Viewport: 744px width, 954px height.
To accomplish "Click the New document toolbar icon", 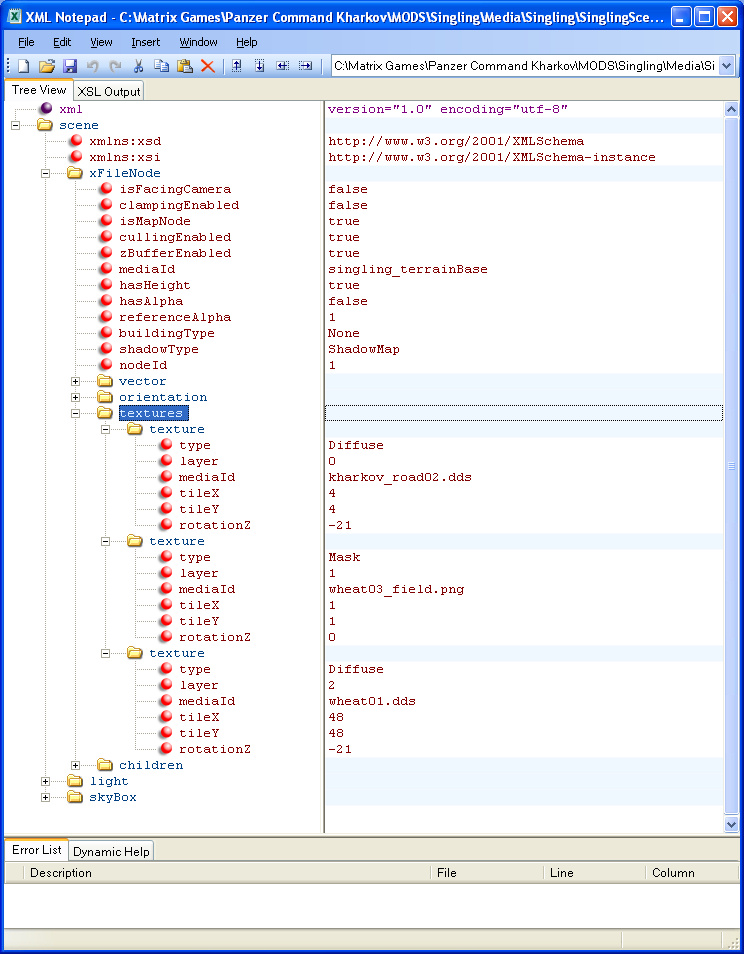I will (23, 66).
